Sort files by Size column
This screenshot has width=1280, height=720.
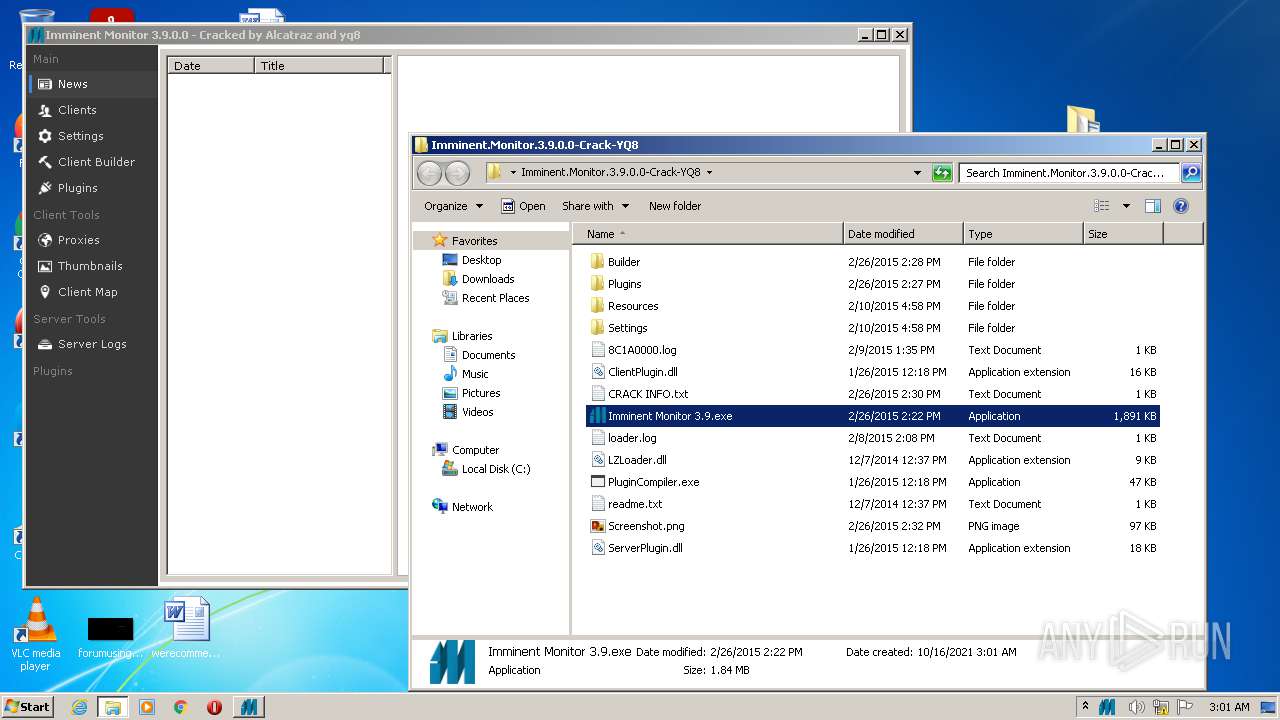click(x=1123, y=234)
